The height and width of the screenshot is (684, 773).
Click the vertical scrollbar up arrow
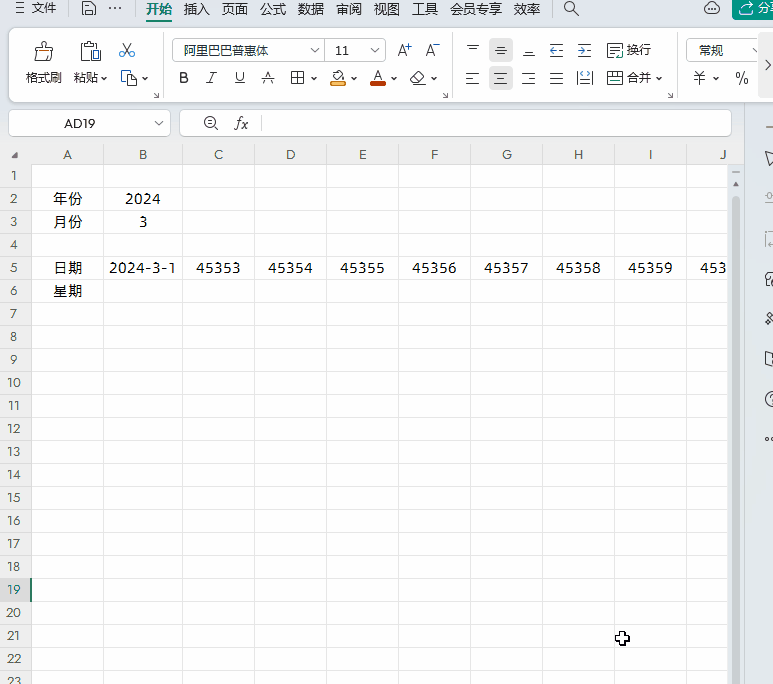click(736, 184)
